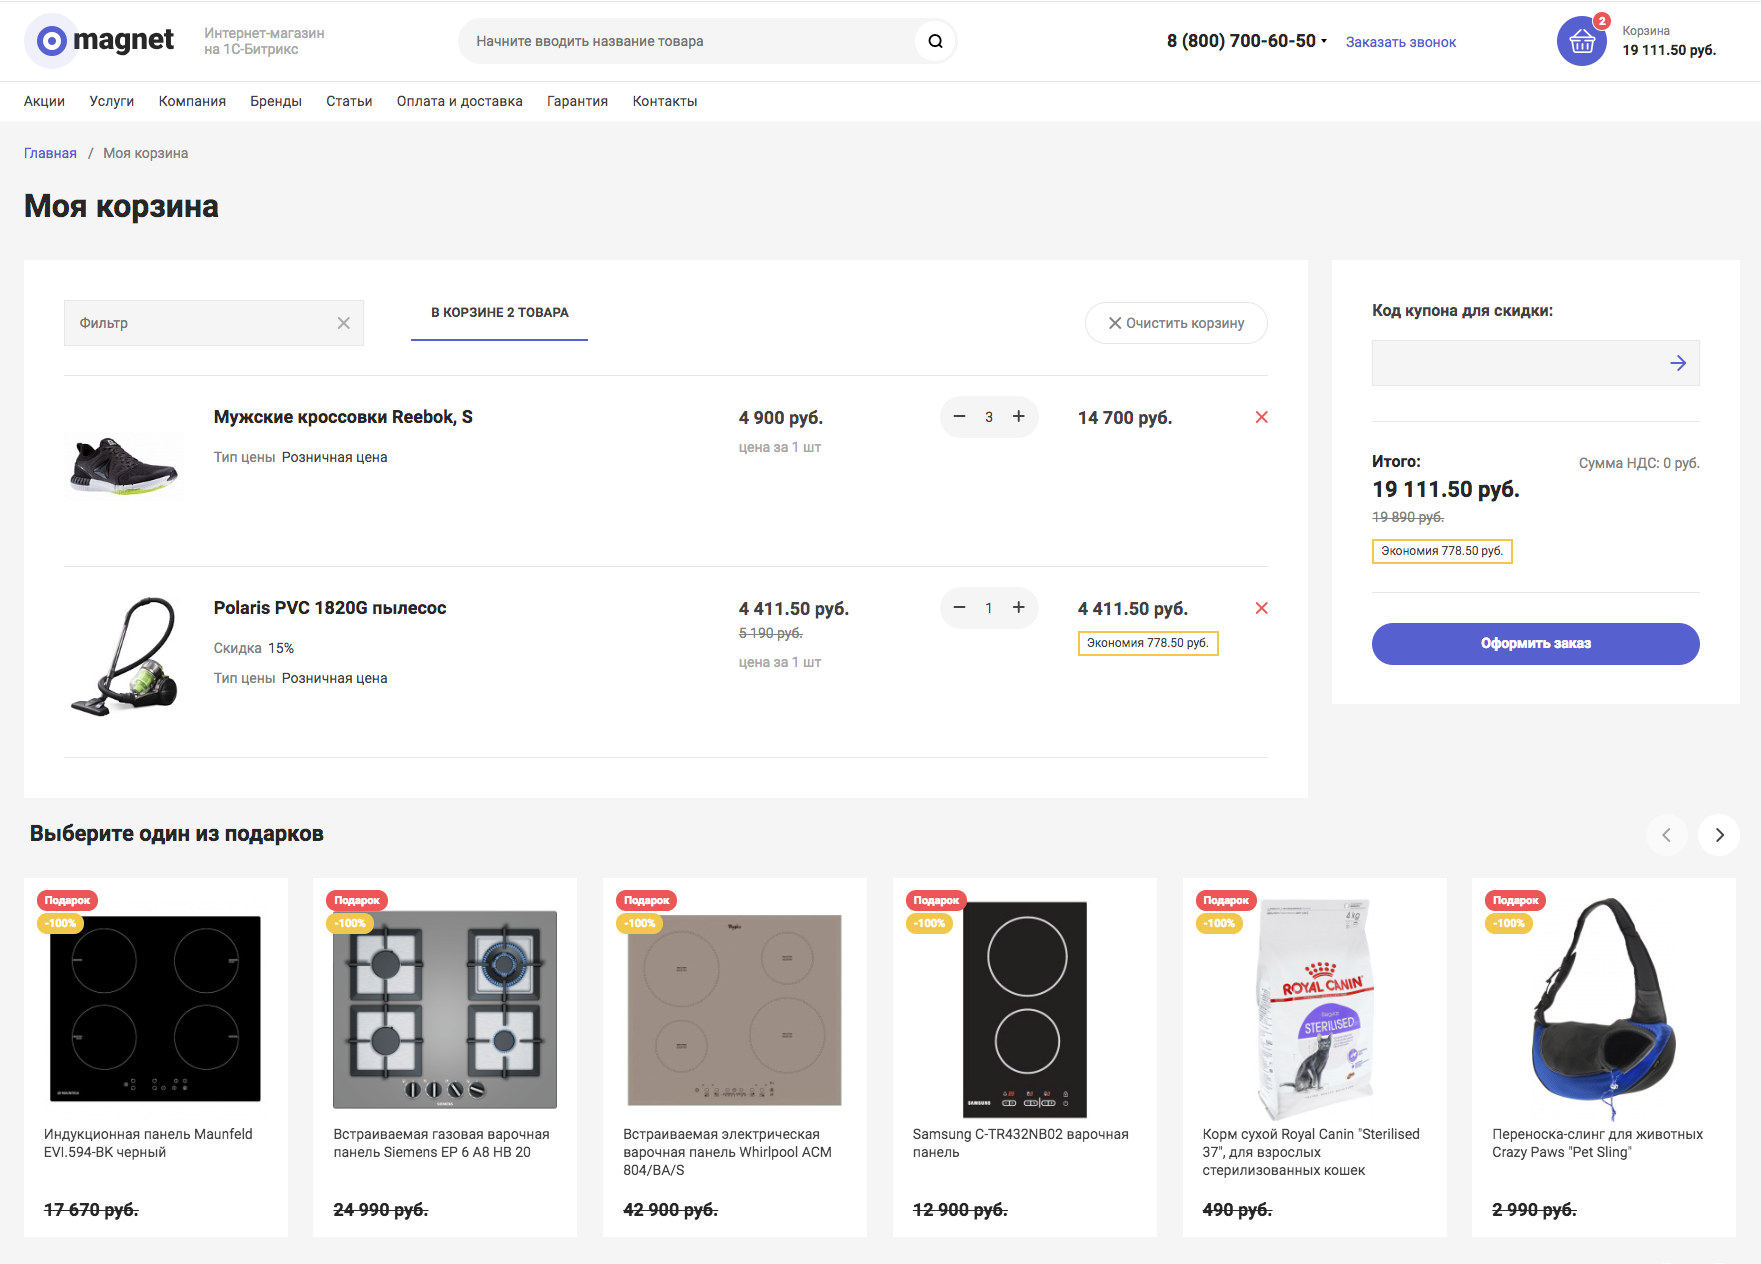Apply coupon with the arrow icon

pyautogui.click(x=1678, y=363)
